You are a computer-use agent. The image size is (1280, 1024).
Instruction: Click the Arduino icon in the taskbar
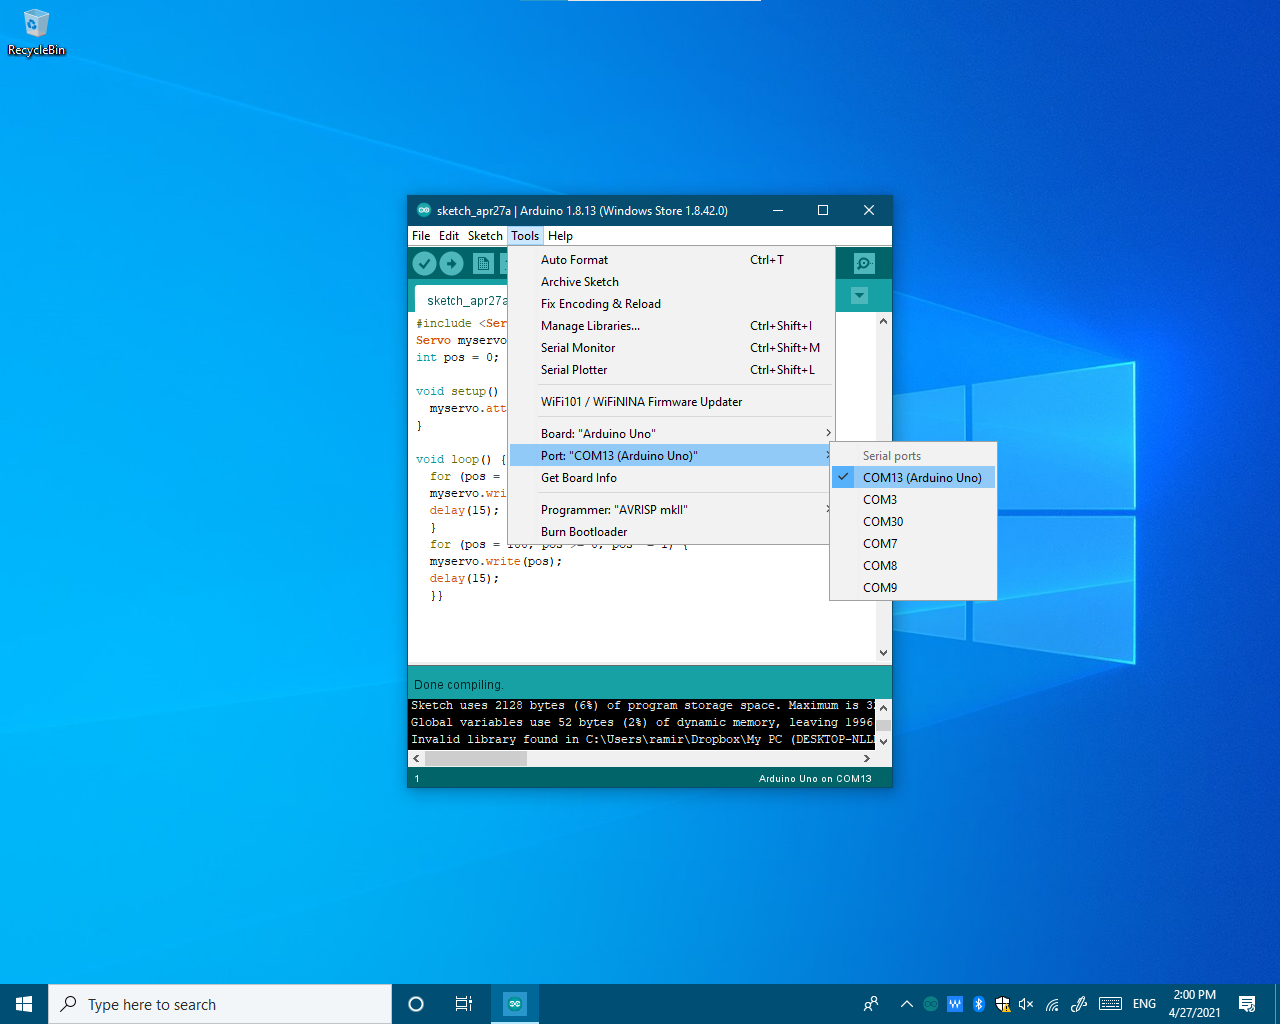click(x=514, y=1003)
